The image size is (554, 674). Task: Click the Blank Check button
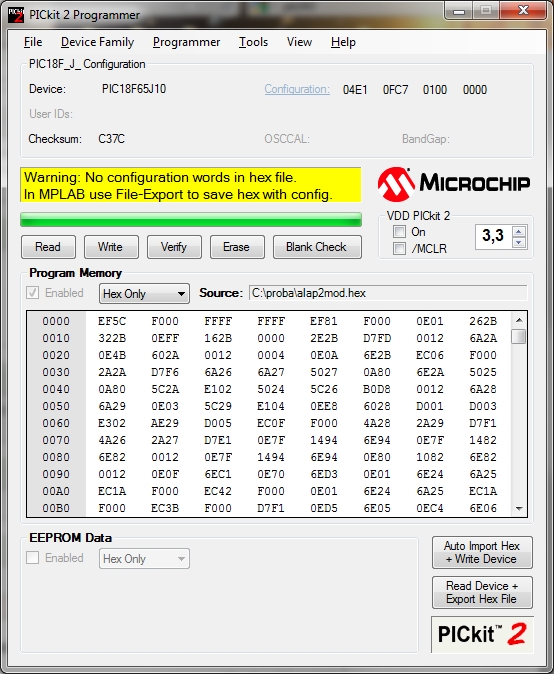tap(317, 247)
